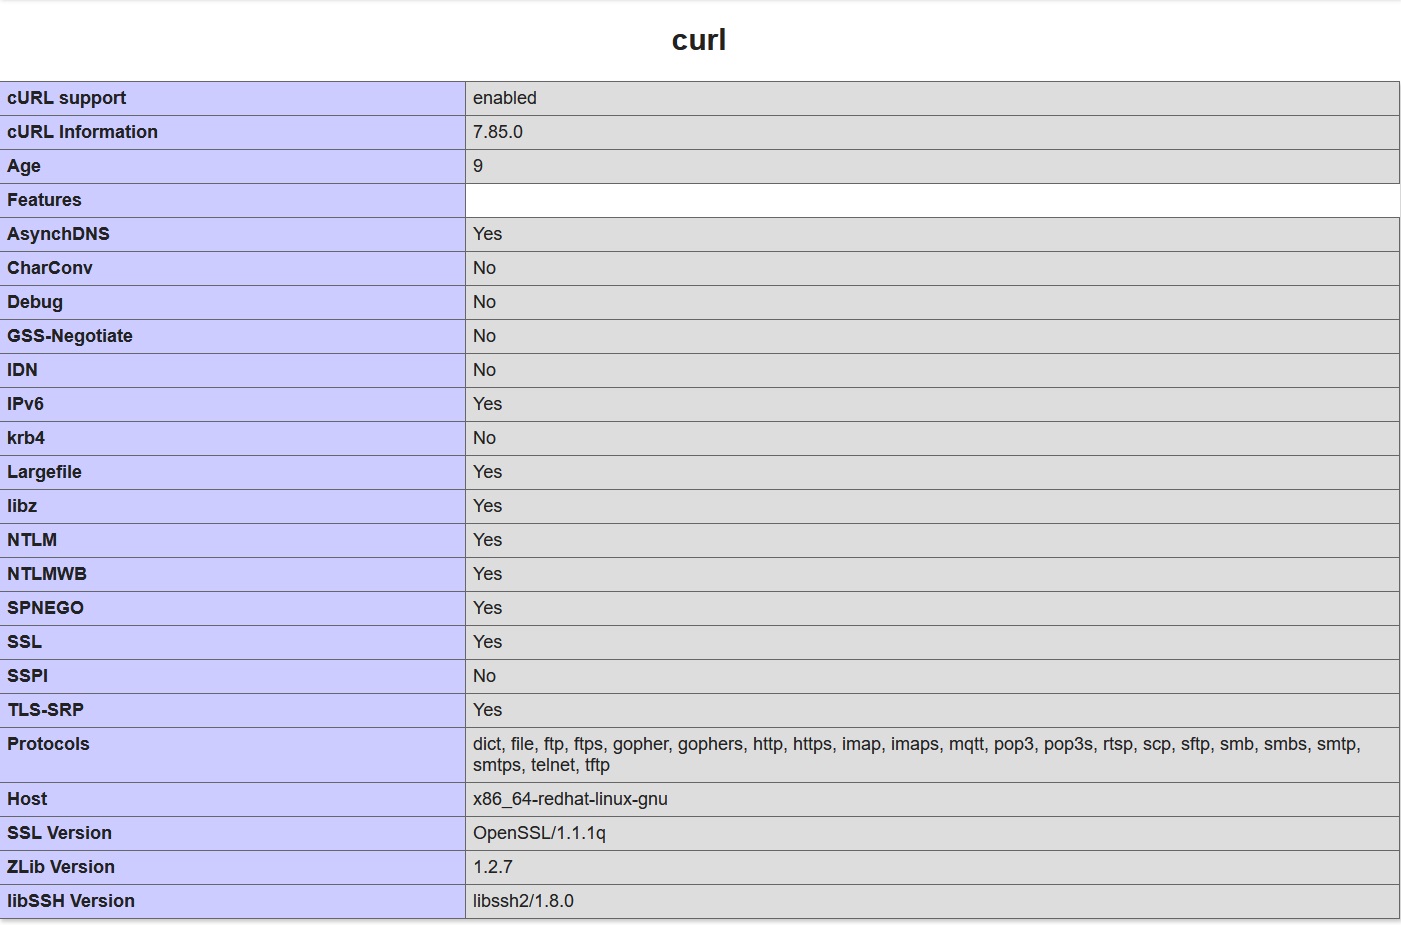Viewport: 1401px width, 925px height.
Task: Click the 'No' value in krb4 row
Action: tap(484, 438)
